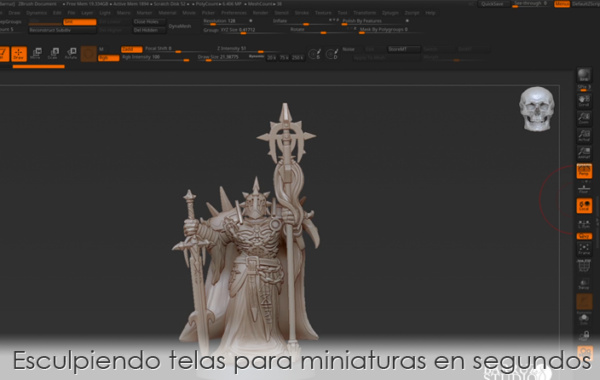
Task: Click the Frame mesh icon
Action: [x=584, y=249]
